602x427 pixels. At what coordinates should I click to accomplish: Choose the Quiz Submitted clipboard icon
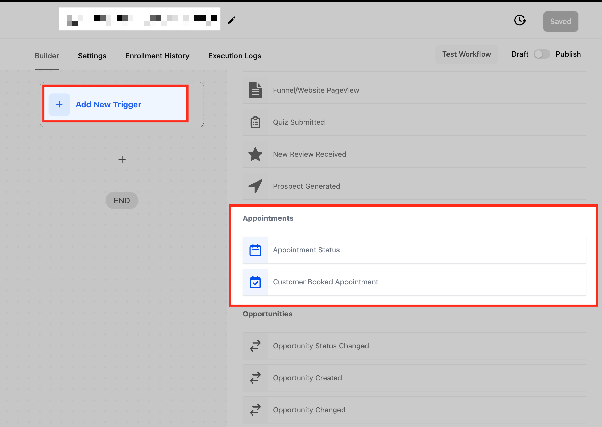255,122
